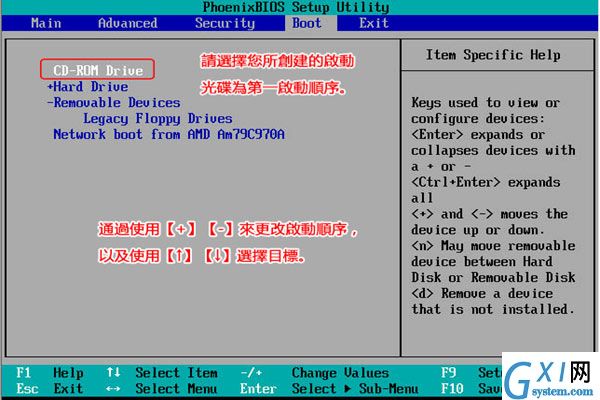
Task: Click the -/+ Change Values hint
Action: [315, 373]
